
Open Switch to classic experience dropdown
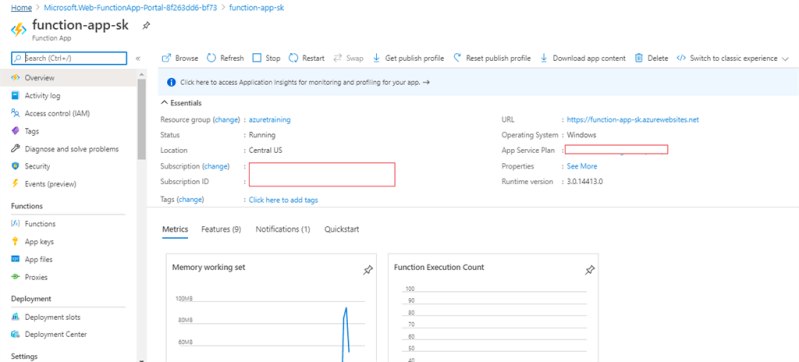click(x=732, y=58)
